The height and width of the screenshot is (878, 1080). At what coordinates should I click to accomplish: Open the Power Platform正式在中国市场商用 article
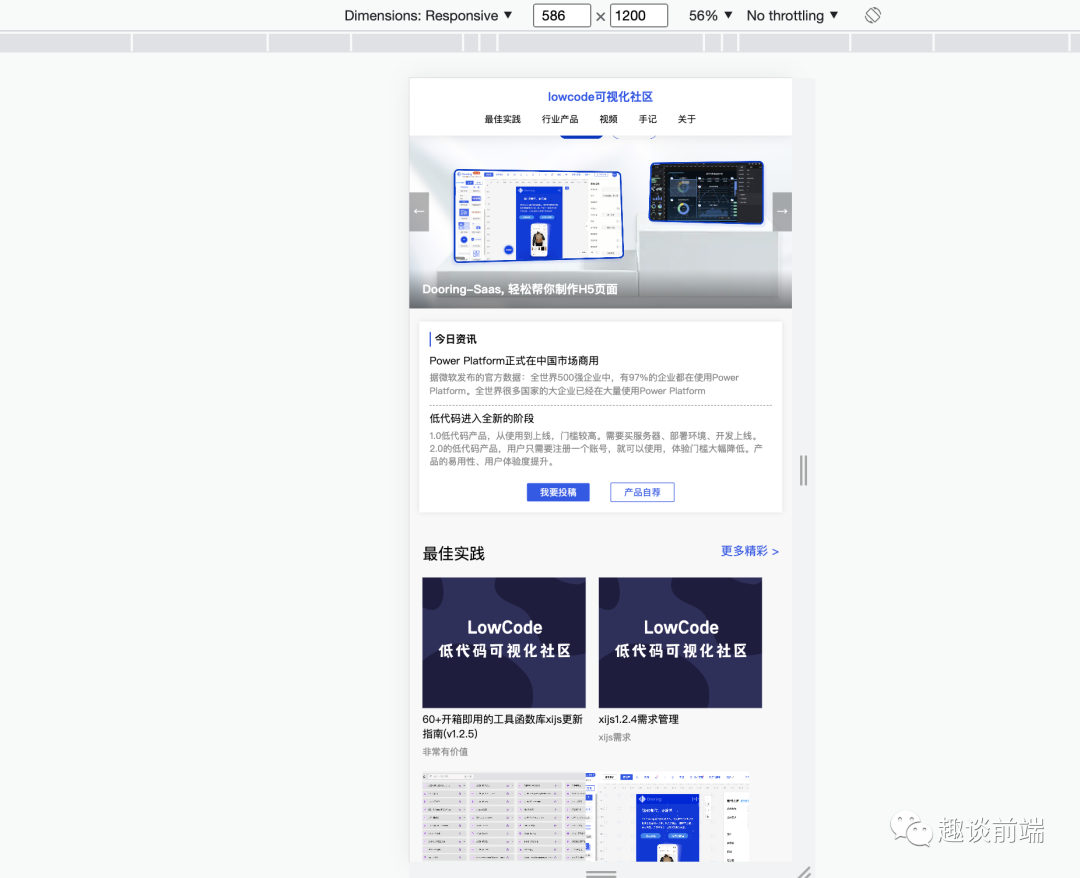[514, 361]
